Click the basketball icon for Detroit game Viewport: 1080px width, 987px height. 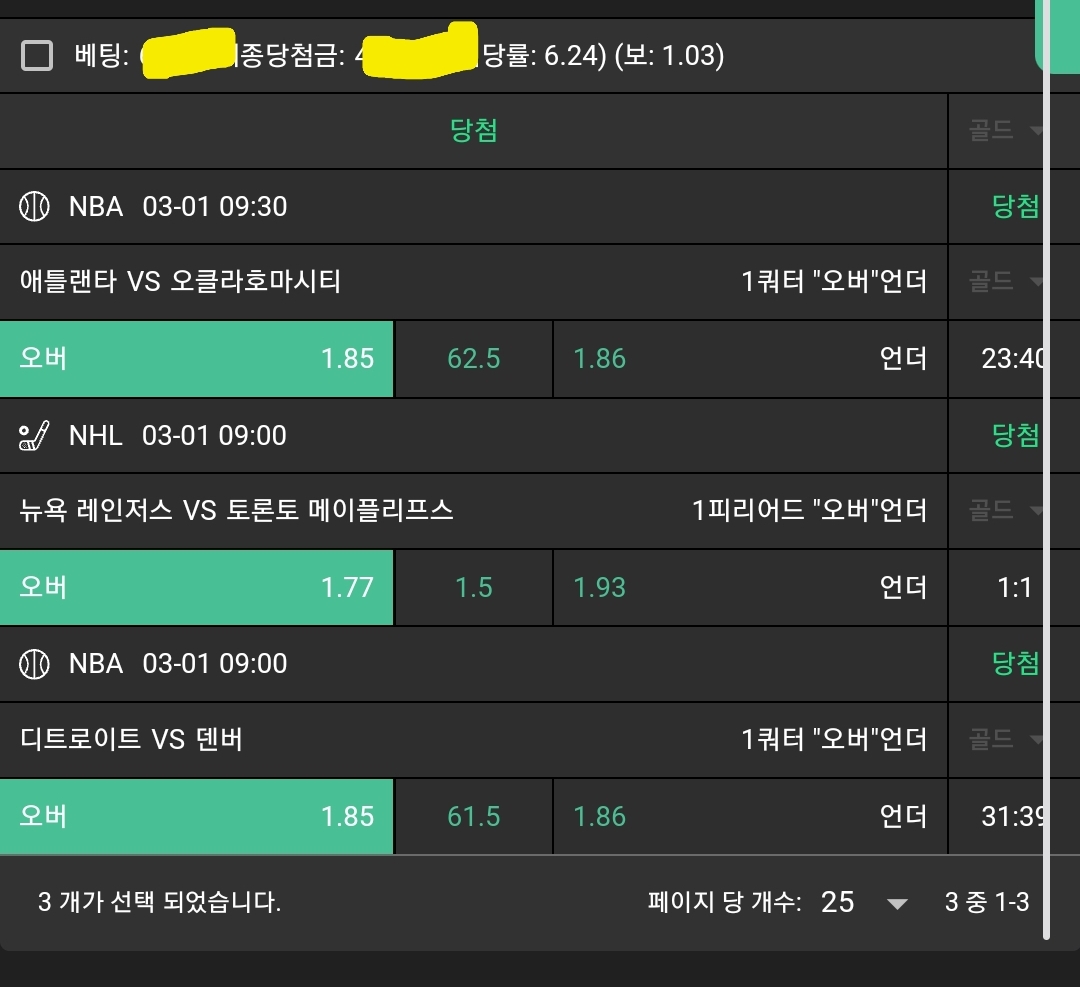point(34,663)
